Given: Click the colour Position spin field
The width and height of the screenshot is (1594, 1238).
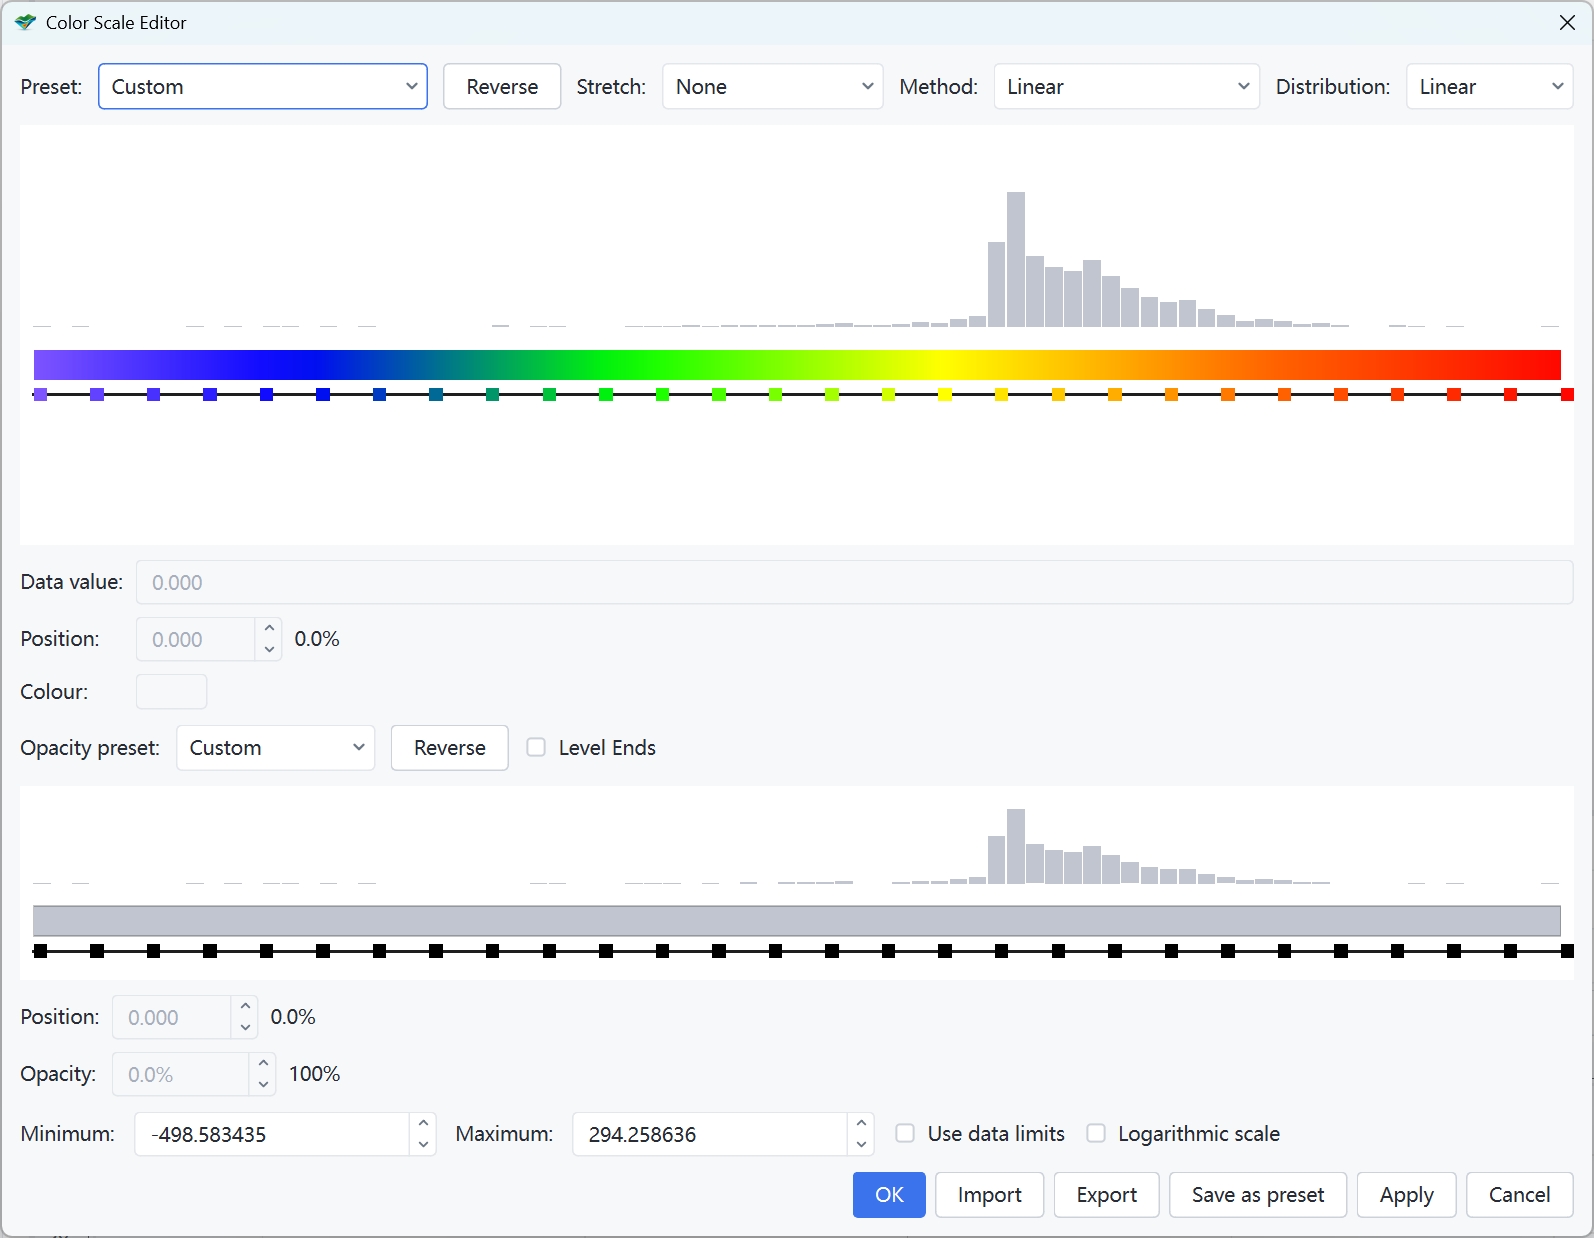Looking at the screenshot, I should click(x=196, y=639).
